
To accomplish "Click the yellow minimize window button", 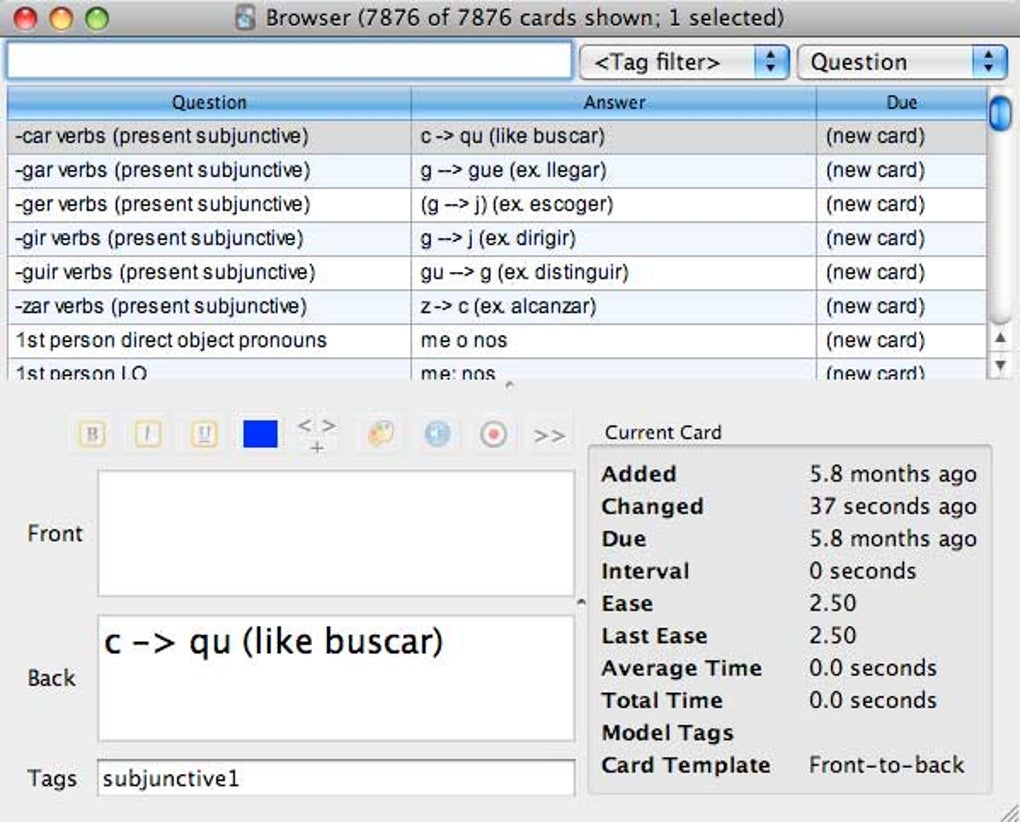I will [x=61, y=18].
